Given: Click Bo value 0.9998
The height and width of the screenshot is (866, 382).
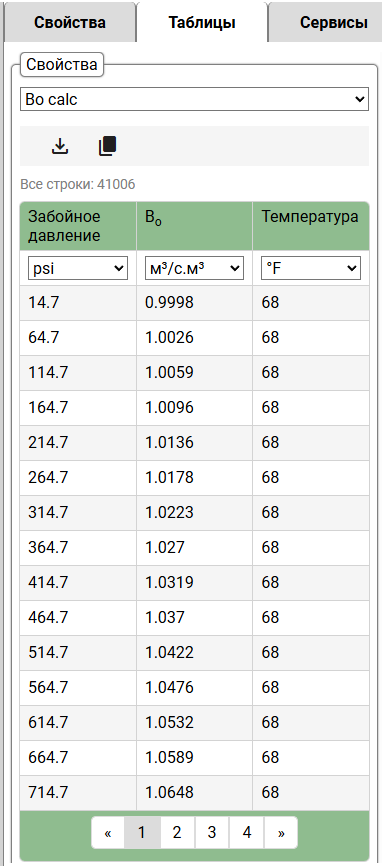Looking at the screenshot, I should [x=194, y=303].
